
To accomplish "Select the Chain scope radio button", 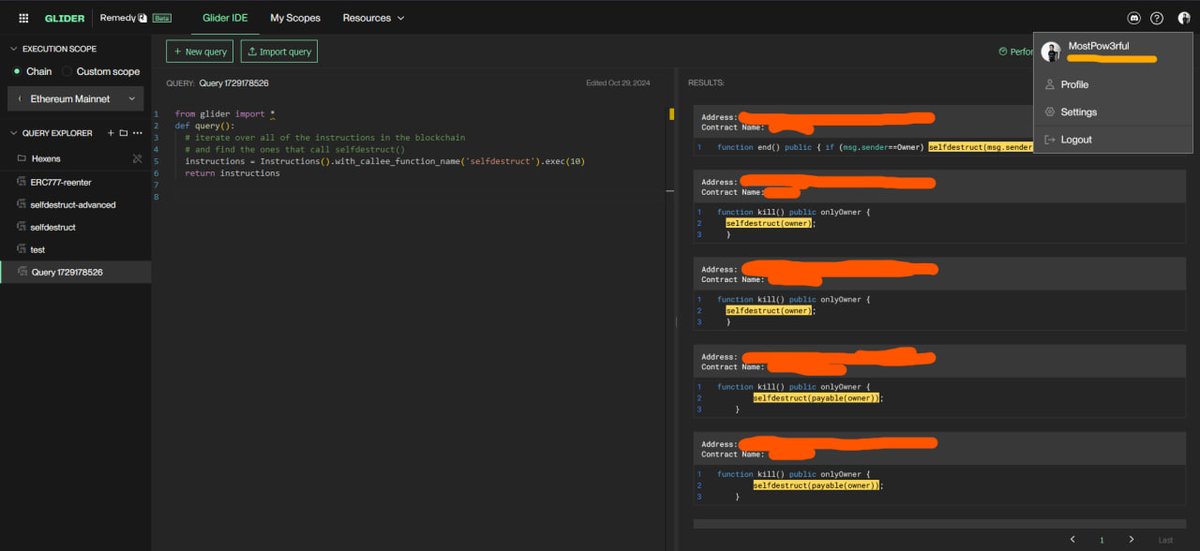I will click(17, 72).
